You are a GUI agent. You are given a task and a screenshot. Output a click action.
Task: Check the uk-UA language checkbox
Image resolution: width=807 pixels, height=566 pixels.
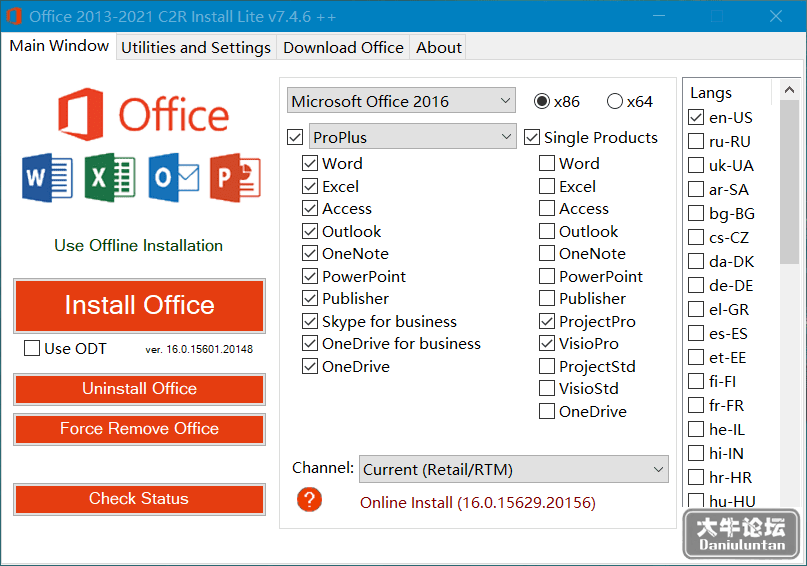[x=696, y=165]
